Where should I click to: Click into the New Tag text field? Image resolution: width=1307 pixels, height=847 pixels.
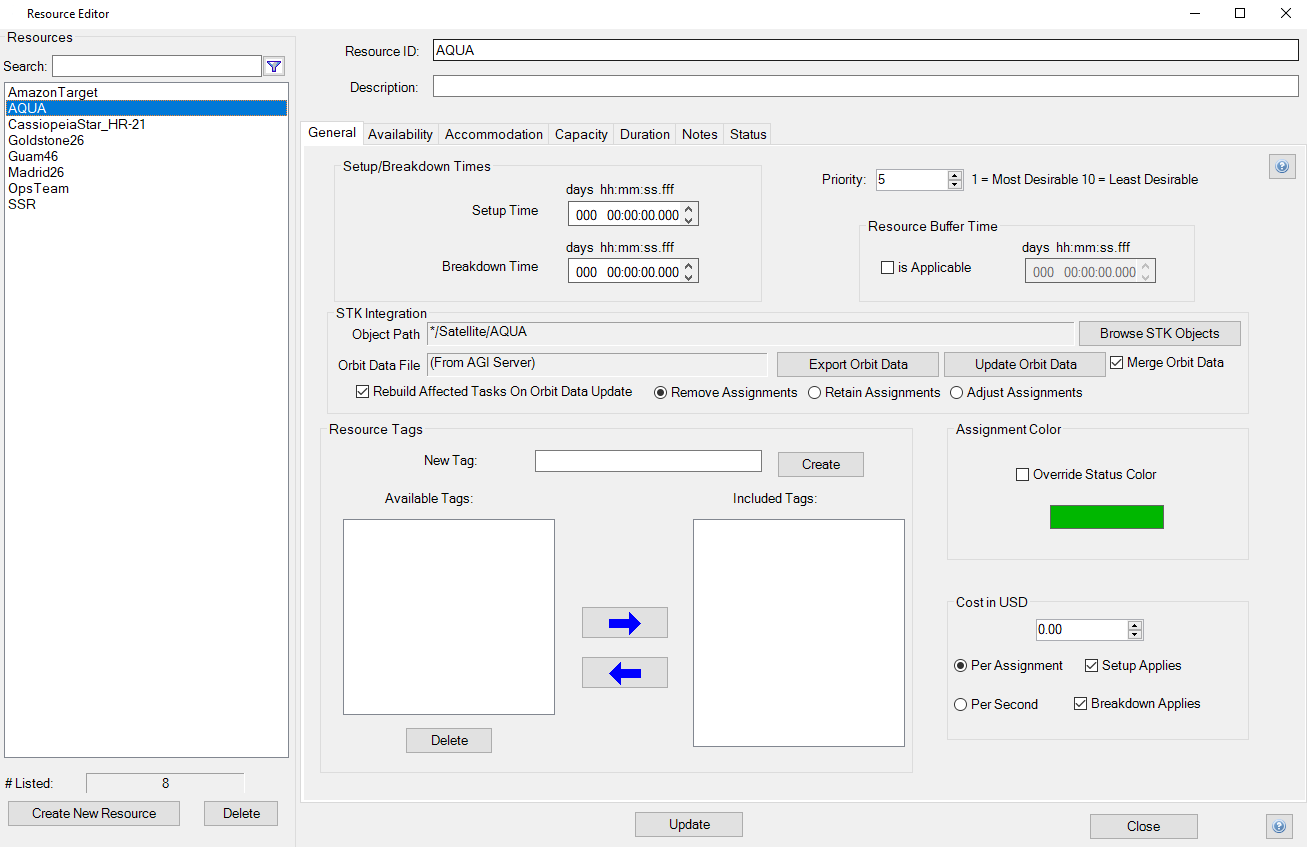point(648,461)
